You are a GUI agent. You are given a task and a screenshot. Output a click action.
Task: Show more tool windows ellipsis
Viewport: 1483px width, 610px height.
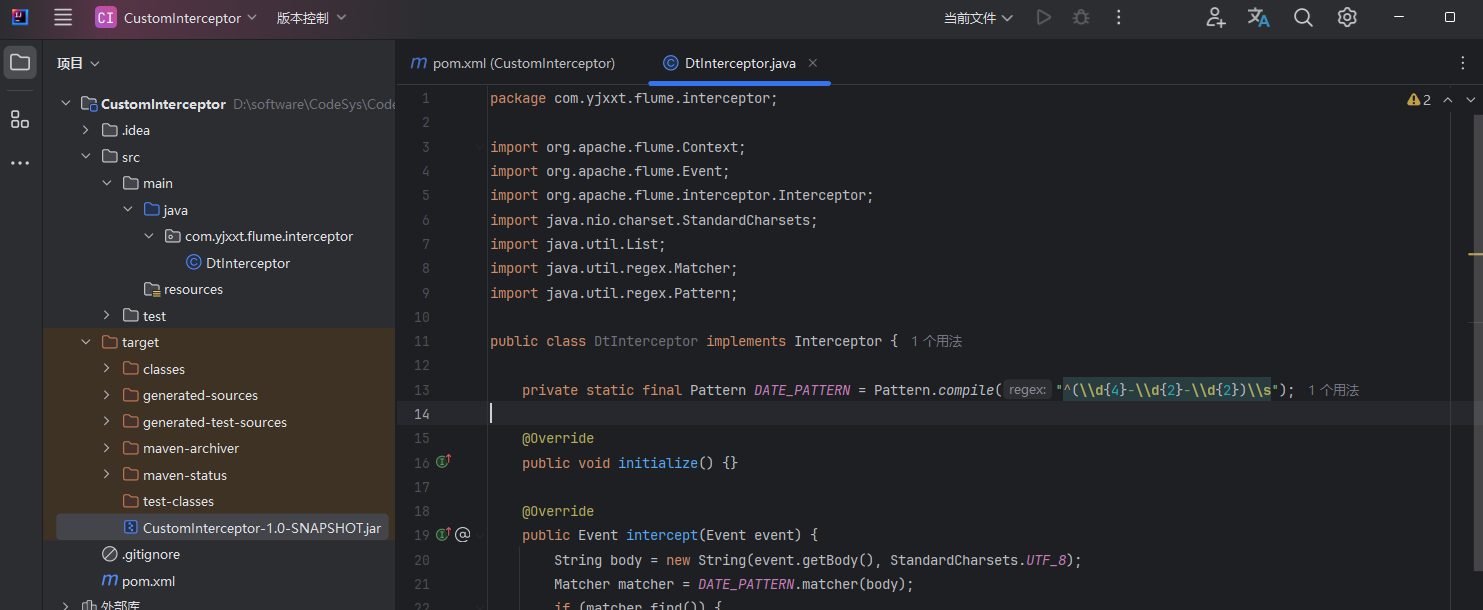coord(20,162)
